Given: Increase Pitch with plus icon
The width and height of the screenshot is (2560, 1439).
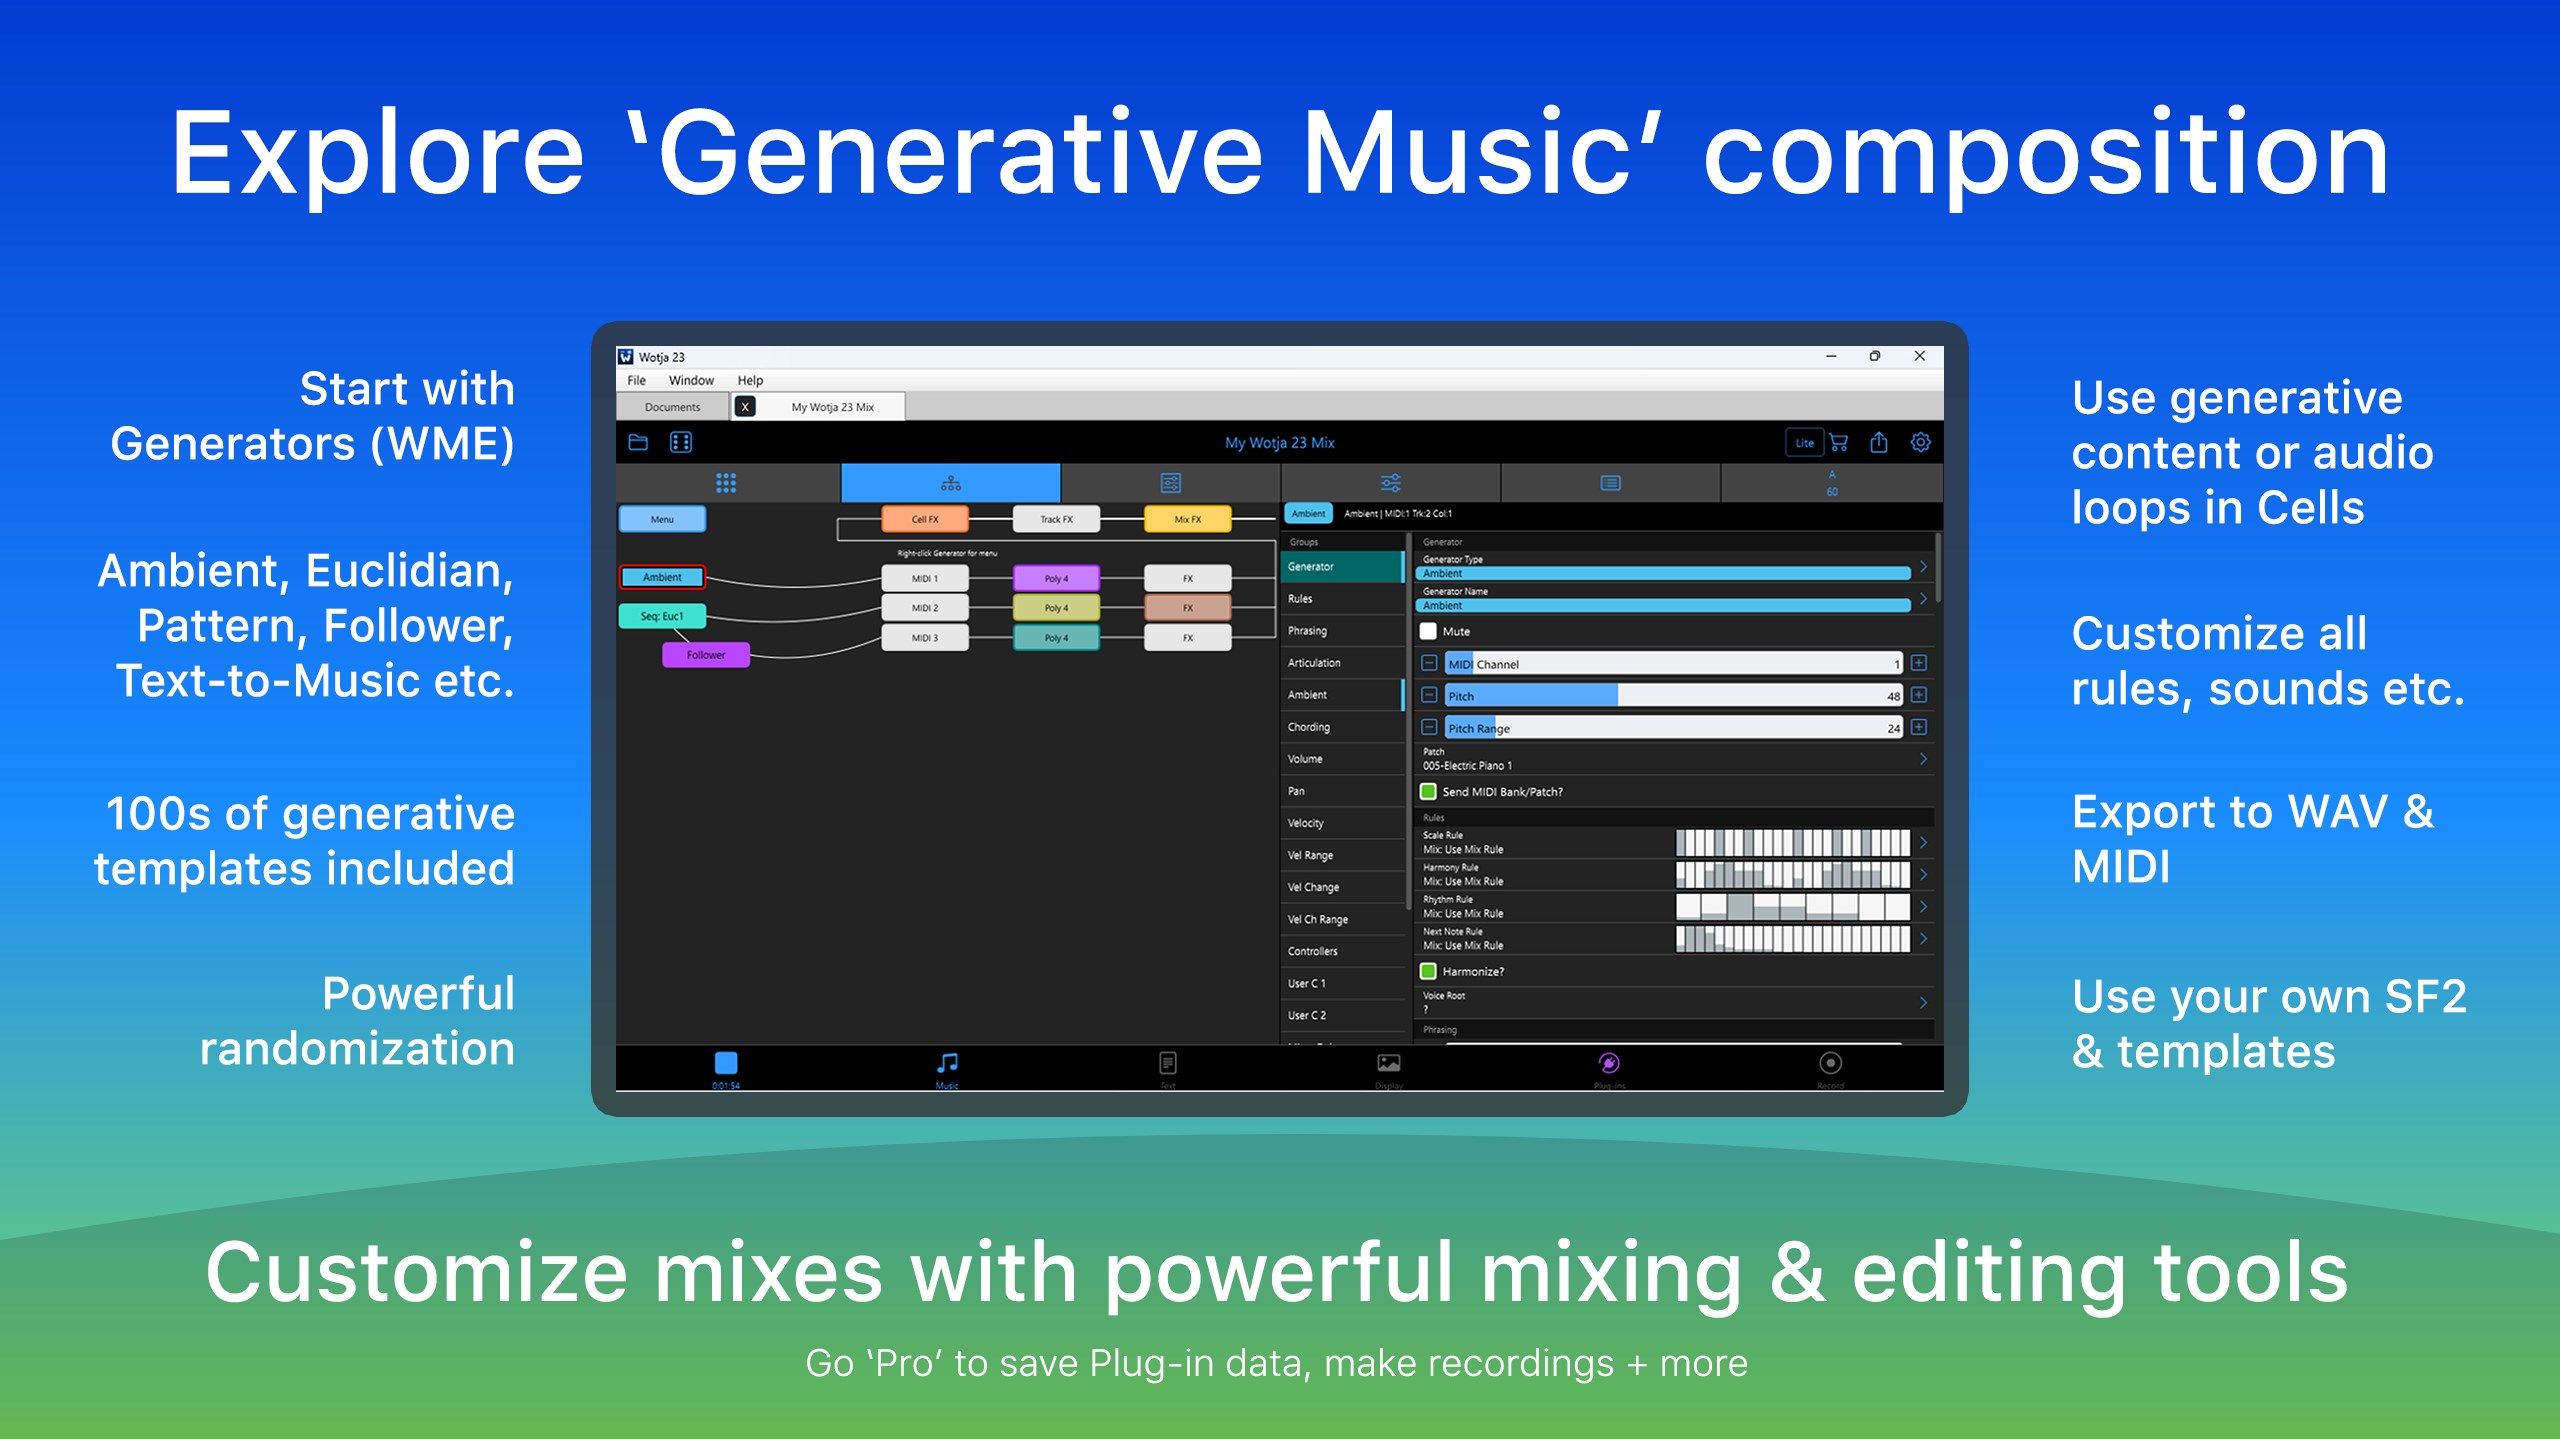Looking at the screenshot, I should pyautogui.click(x=1919, y=695).
